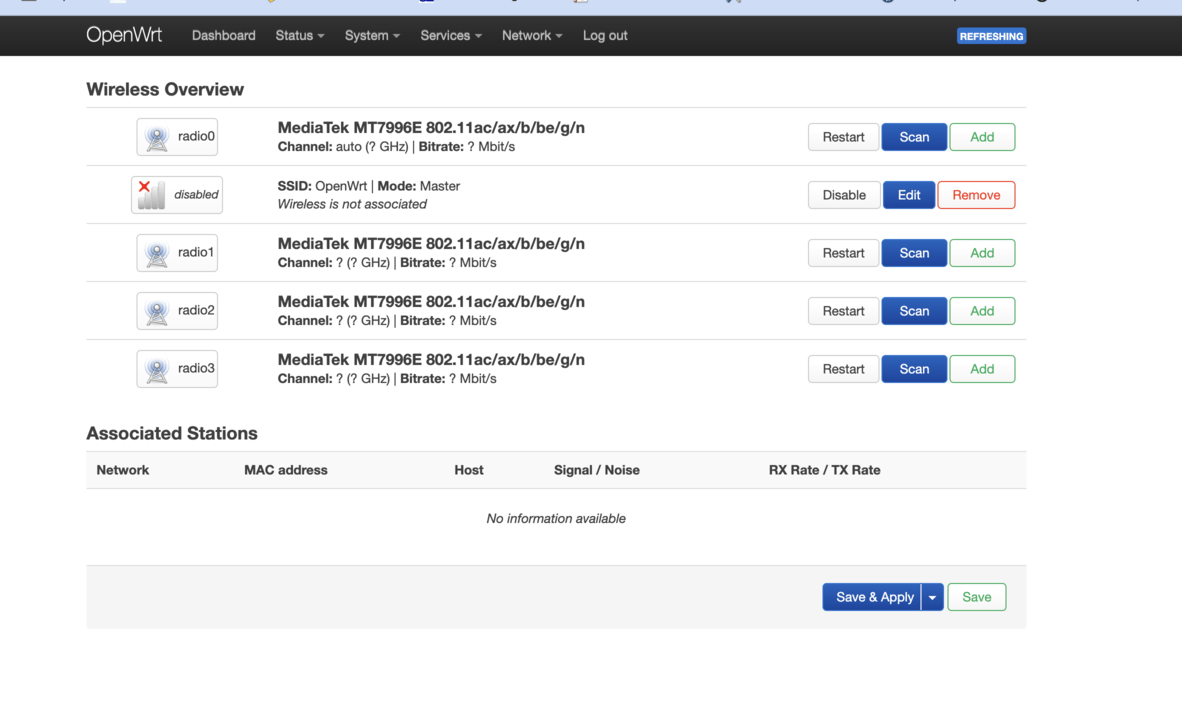Image resolution: width=1182 pixels, height=703 pixels.
Task: Click the REFRESHING status indicator
Action: coord(991,36)
